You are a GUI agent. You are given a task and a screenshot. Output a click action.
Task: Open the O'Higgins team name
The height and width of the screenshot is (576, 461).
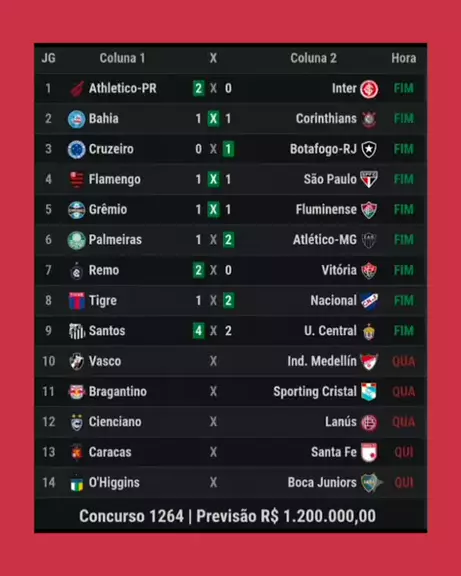tap(114, 483)
